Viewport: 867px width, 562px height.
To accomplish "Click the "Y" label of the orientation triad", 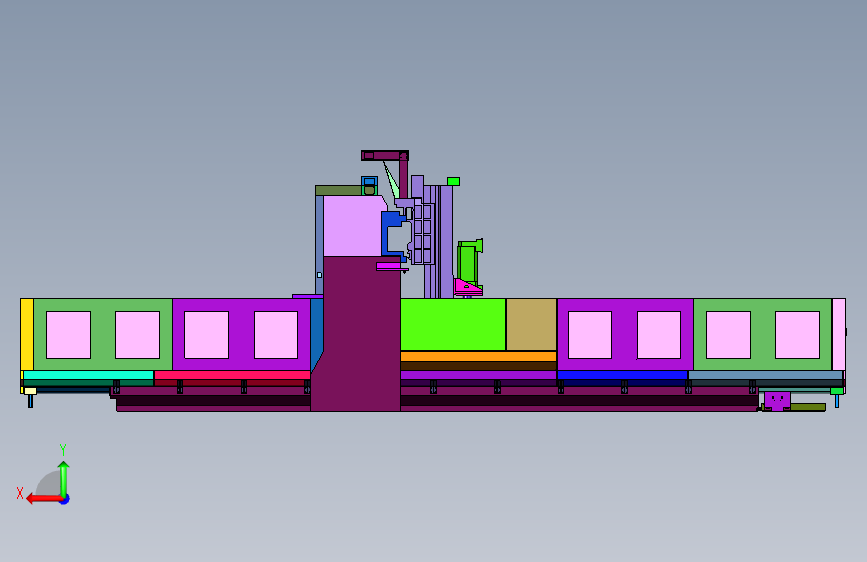I will [x=63, y=449].
